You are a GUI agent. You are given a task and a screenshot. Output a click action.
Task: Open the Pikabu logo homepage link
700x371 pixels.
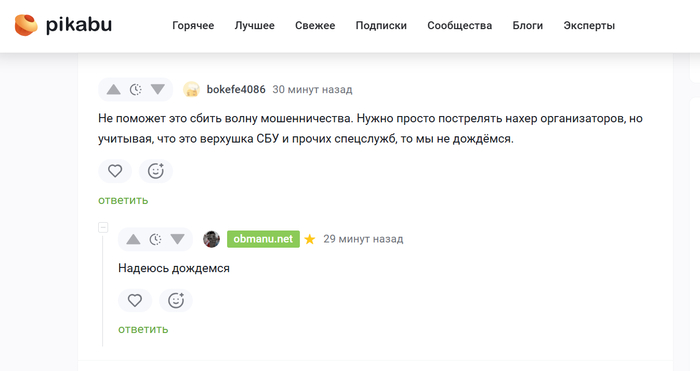tap(63, 25)
